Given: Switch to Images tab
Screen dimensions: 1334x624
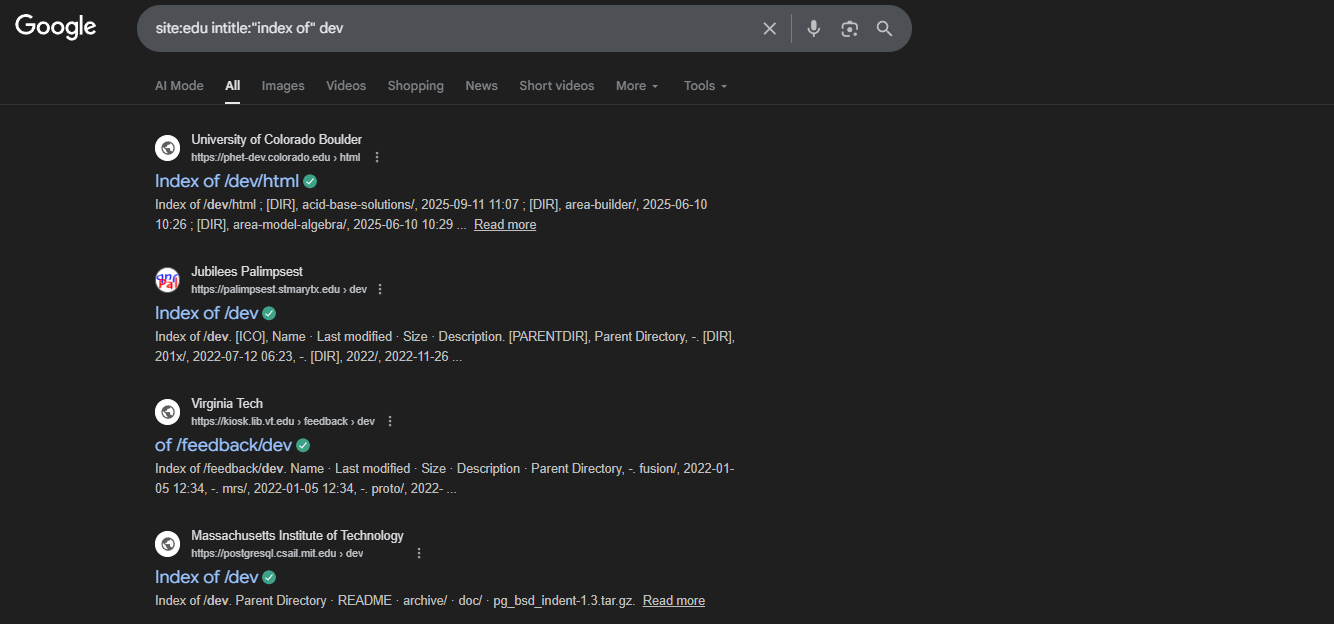Looking at the screenshot, I should [283, 86].
